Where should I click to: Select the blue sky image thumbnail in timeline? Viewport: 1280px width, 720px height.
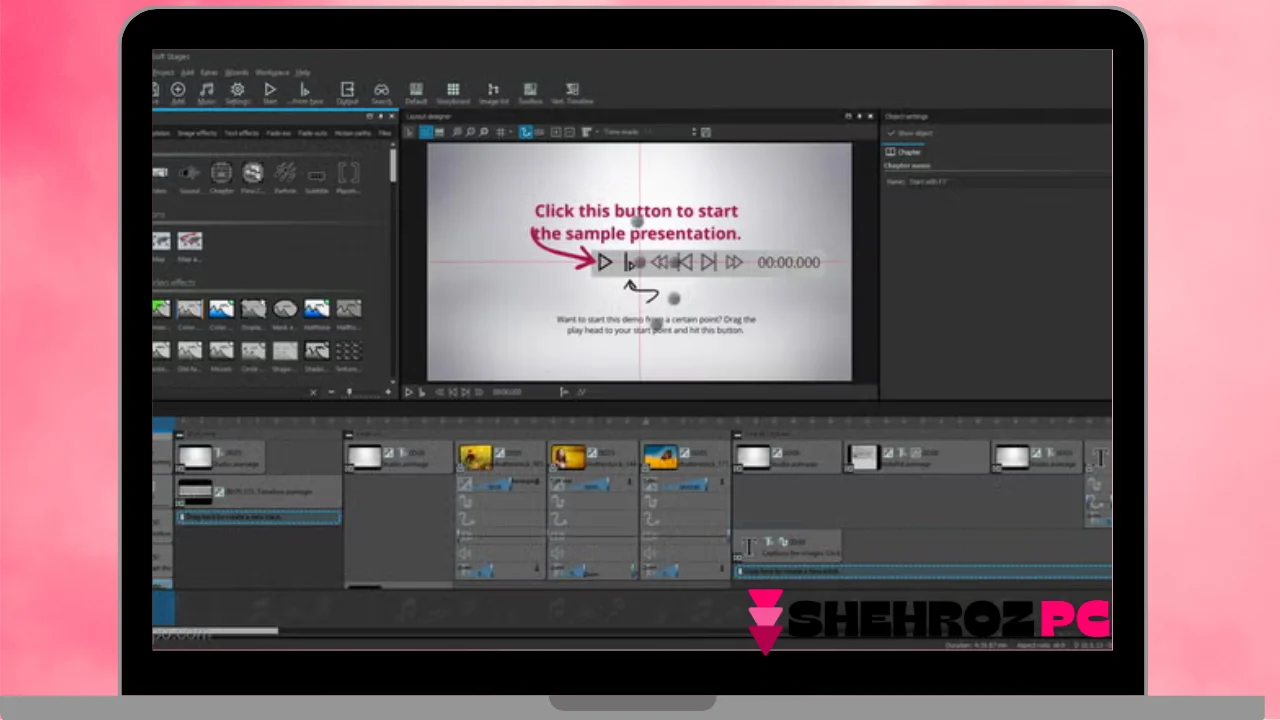pos(660,457)
